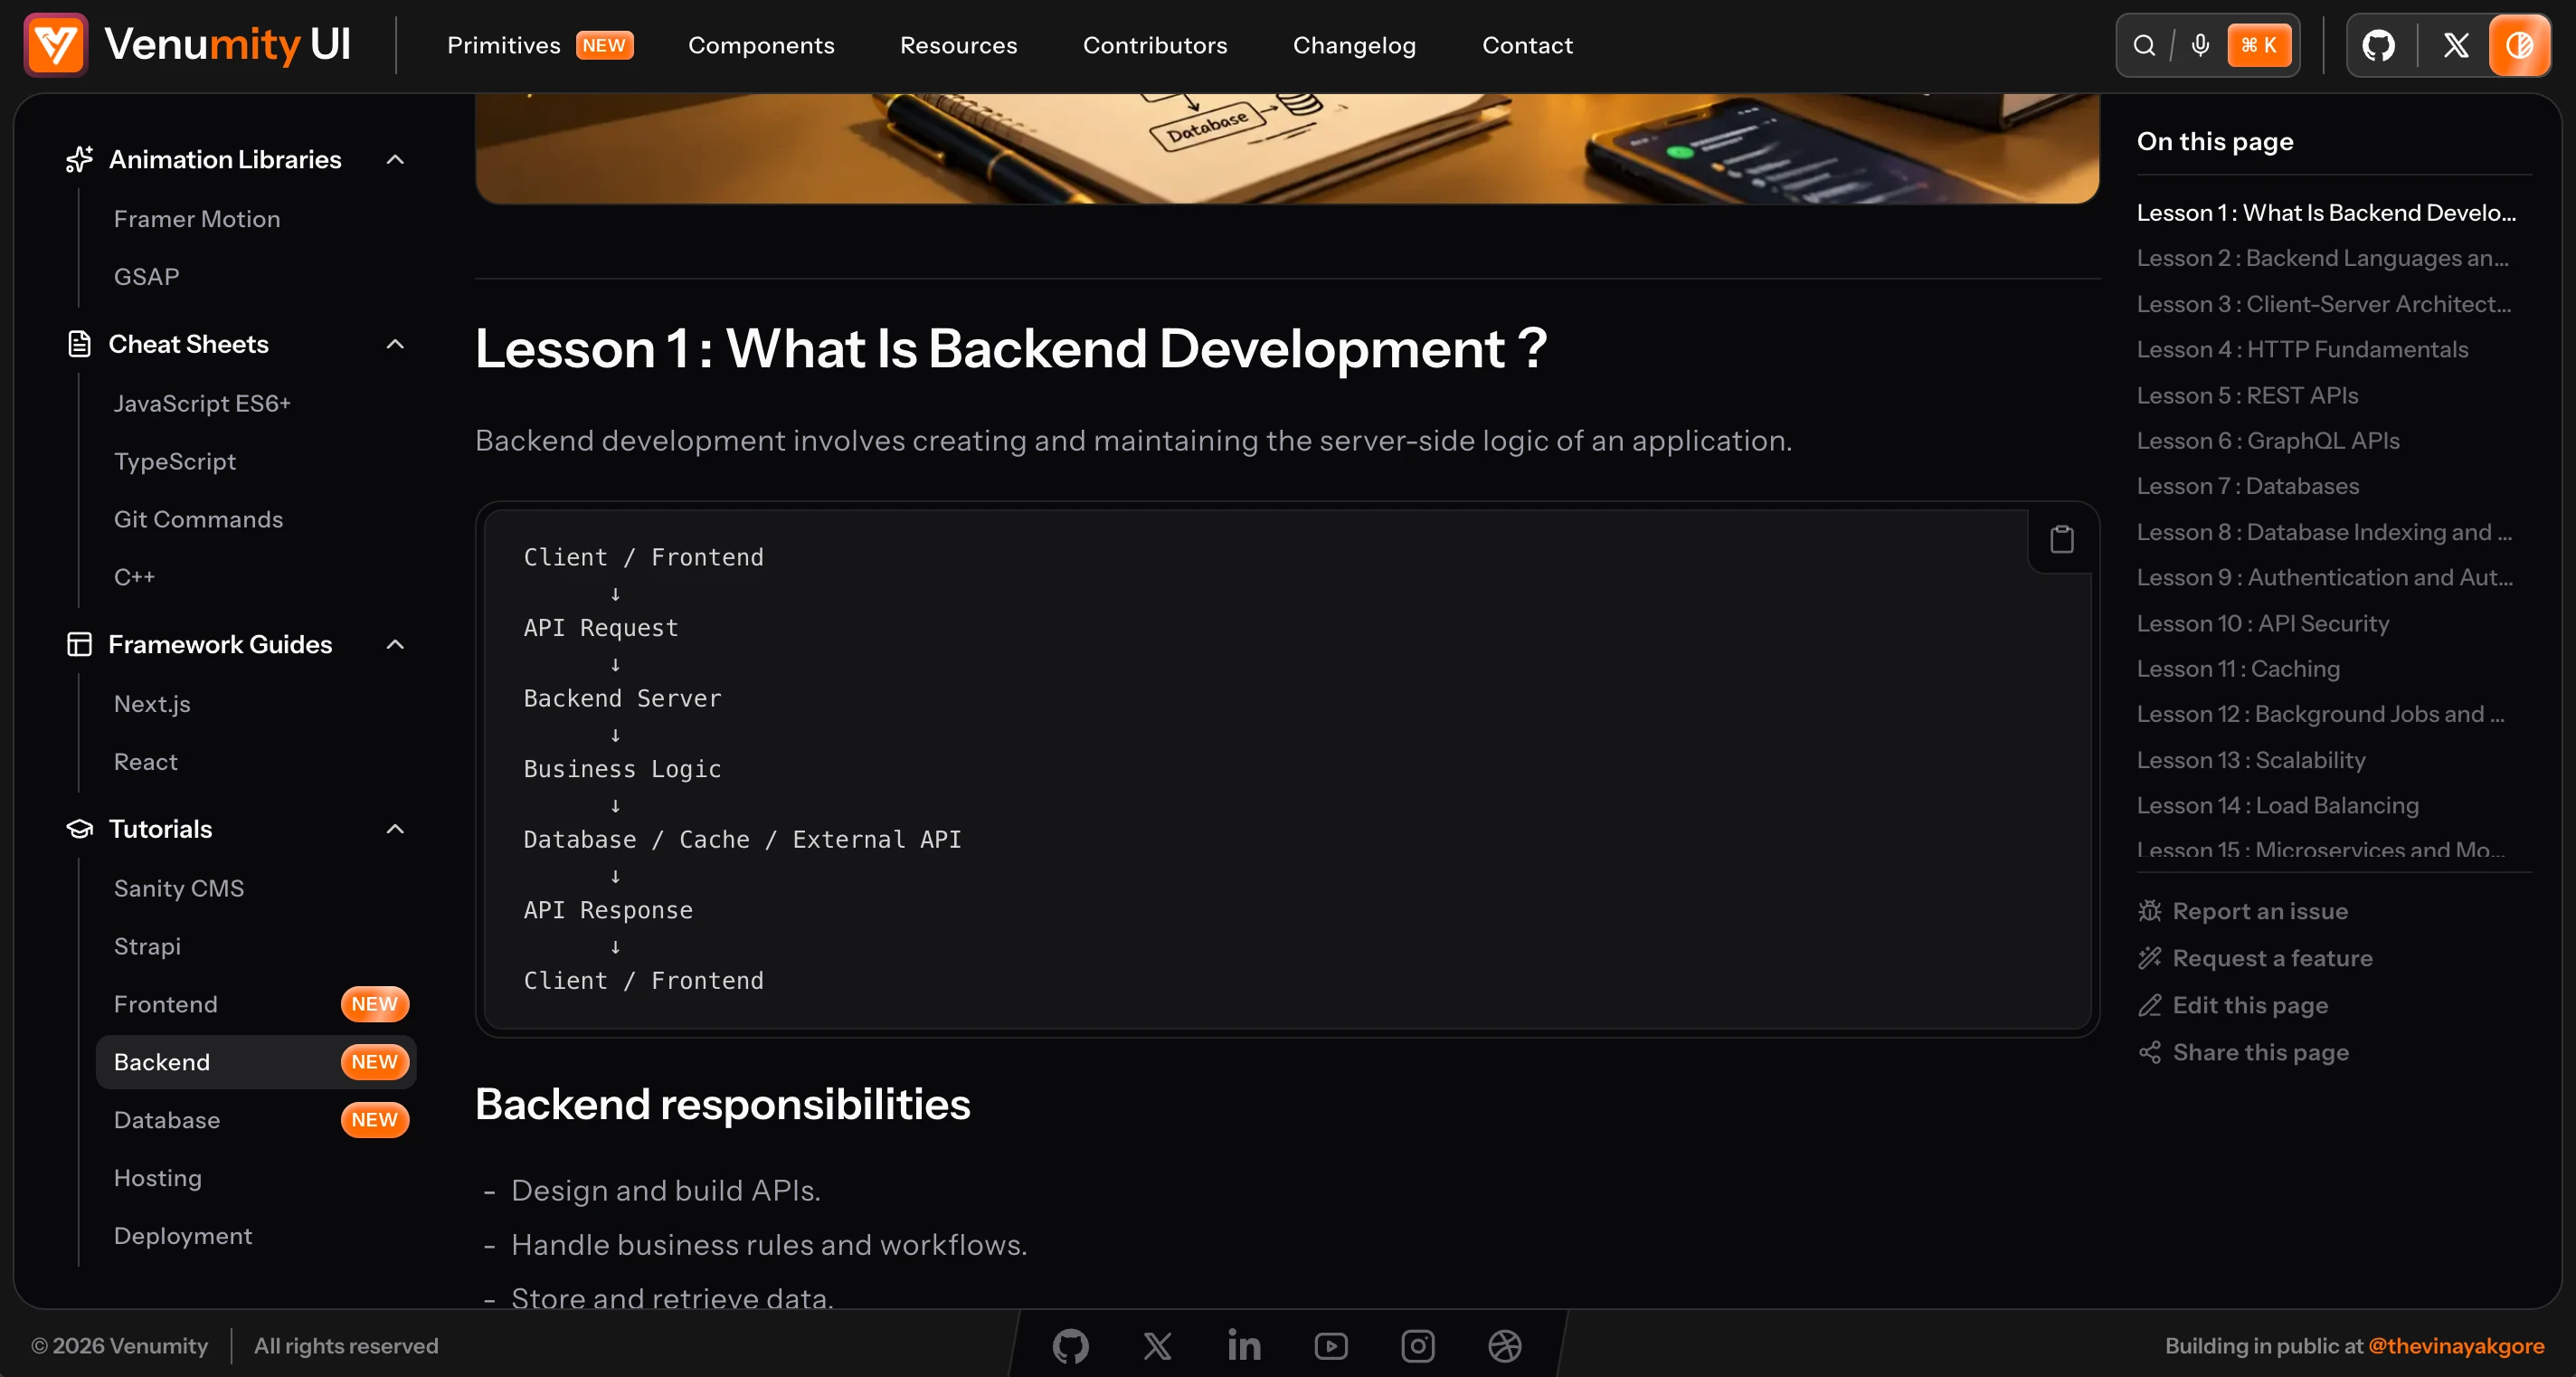Jump to Lesson 11 : Caching

(x=2238, y=668)
